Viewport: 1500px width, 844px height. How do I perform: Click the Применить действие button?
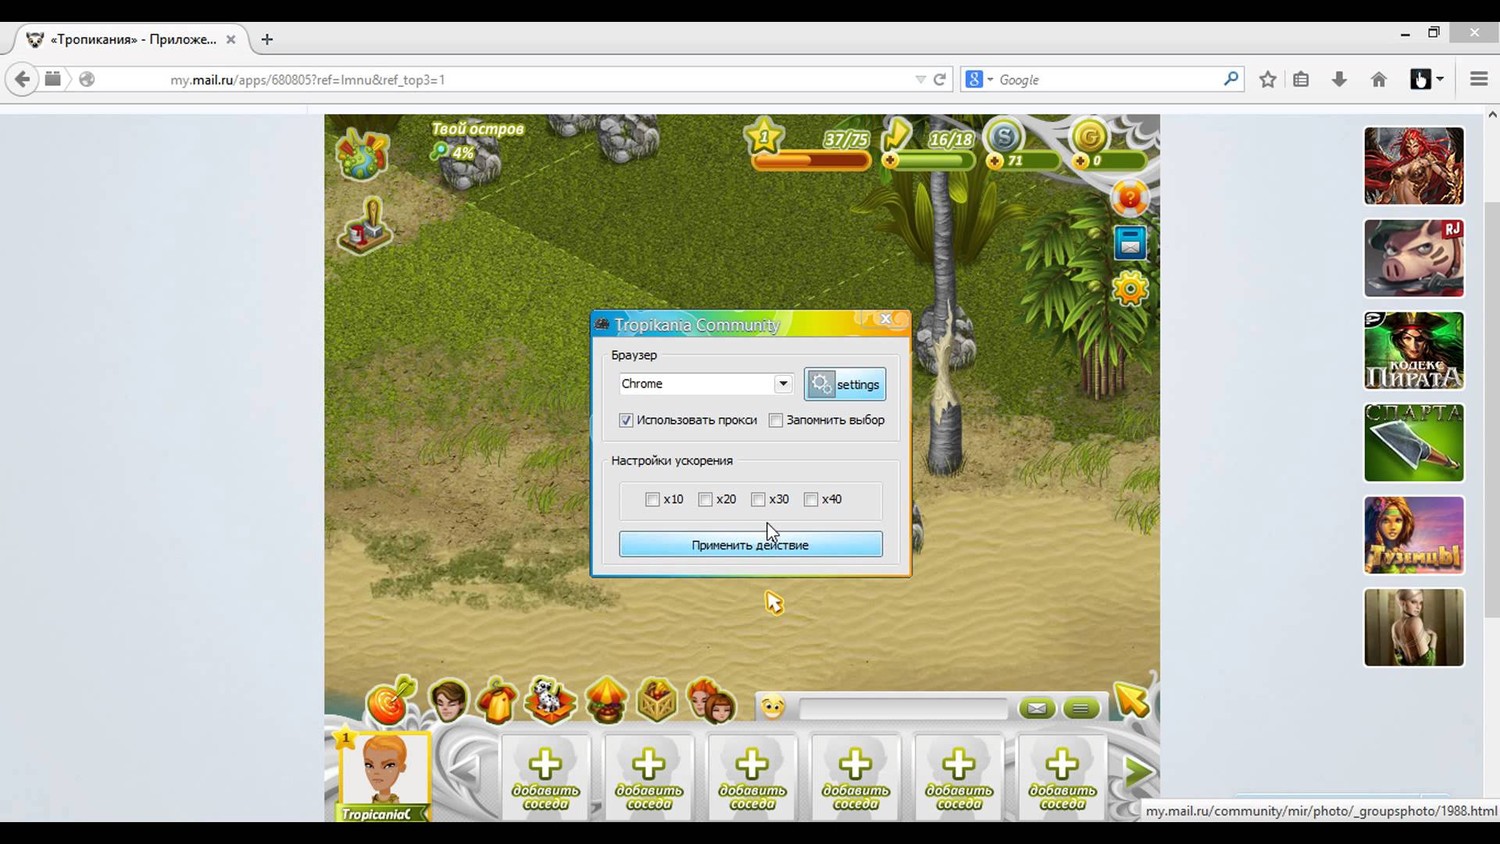[x=750, y=545]
